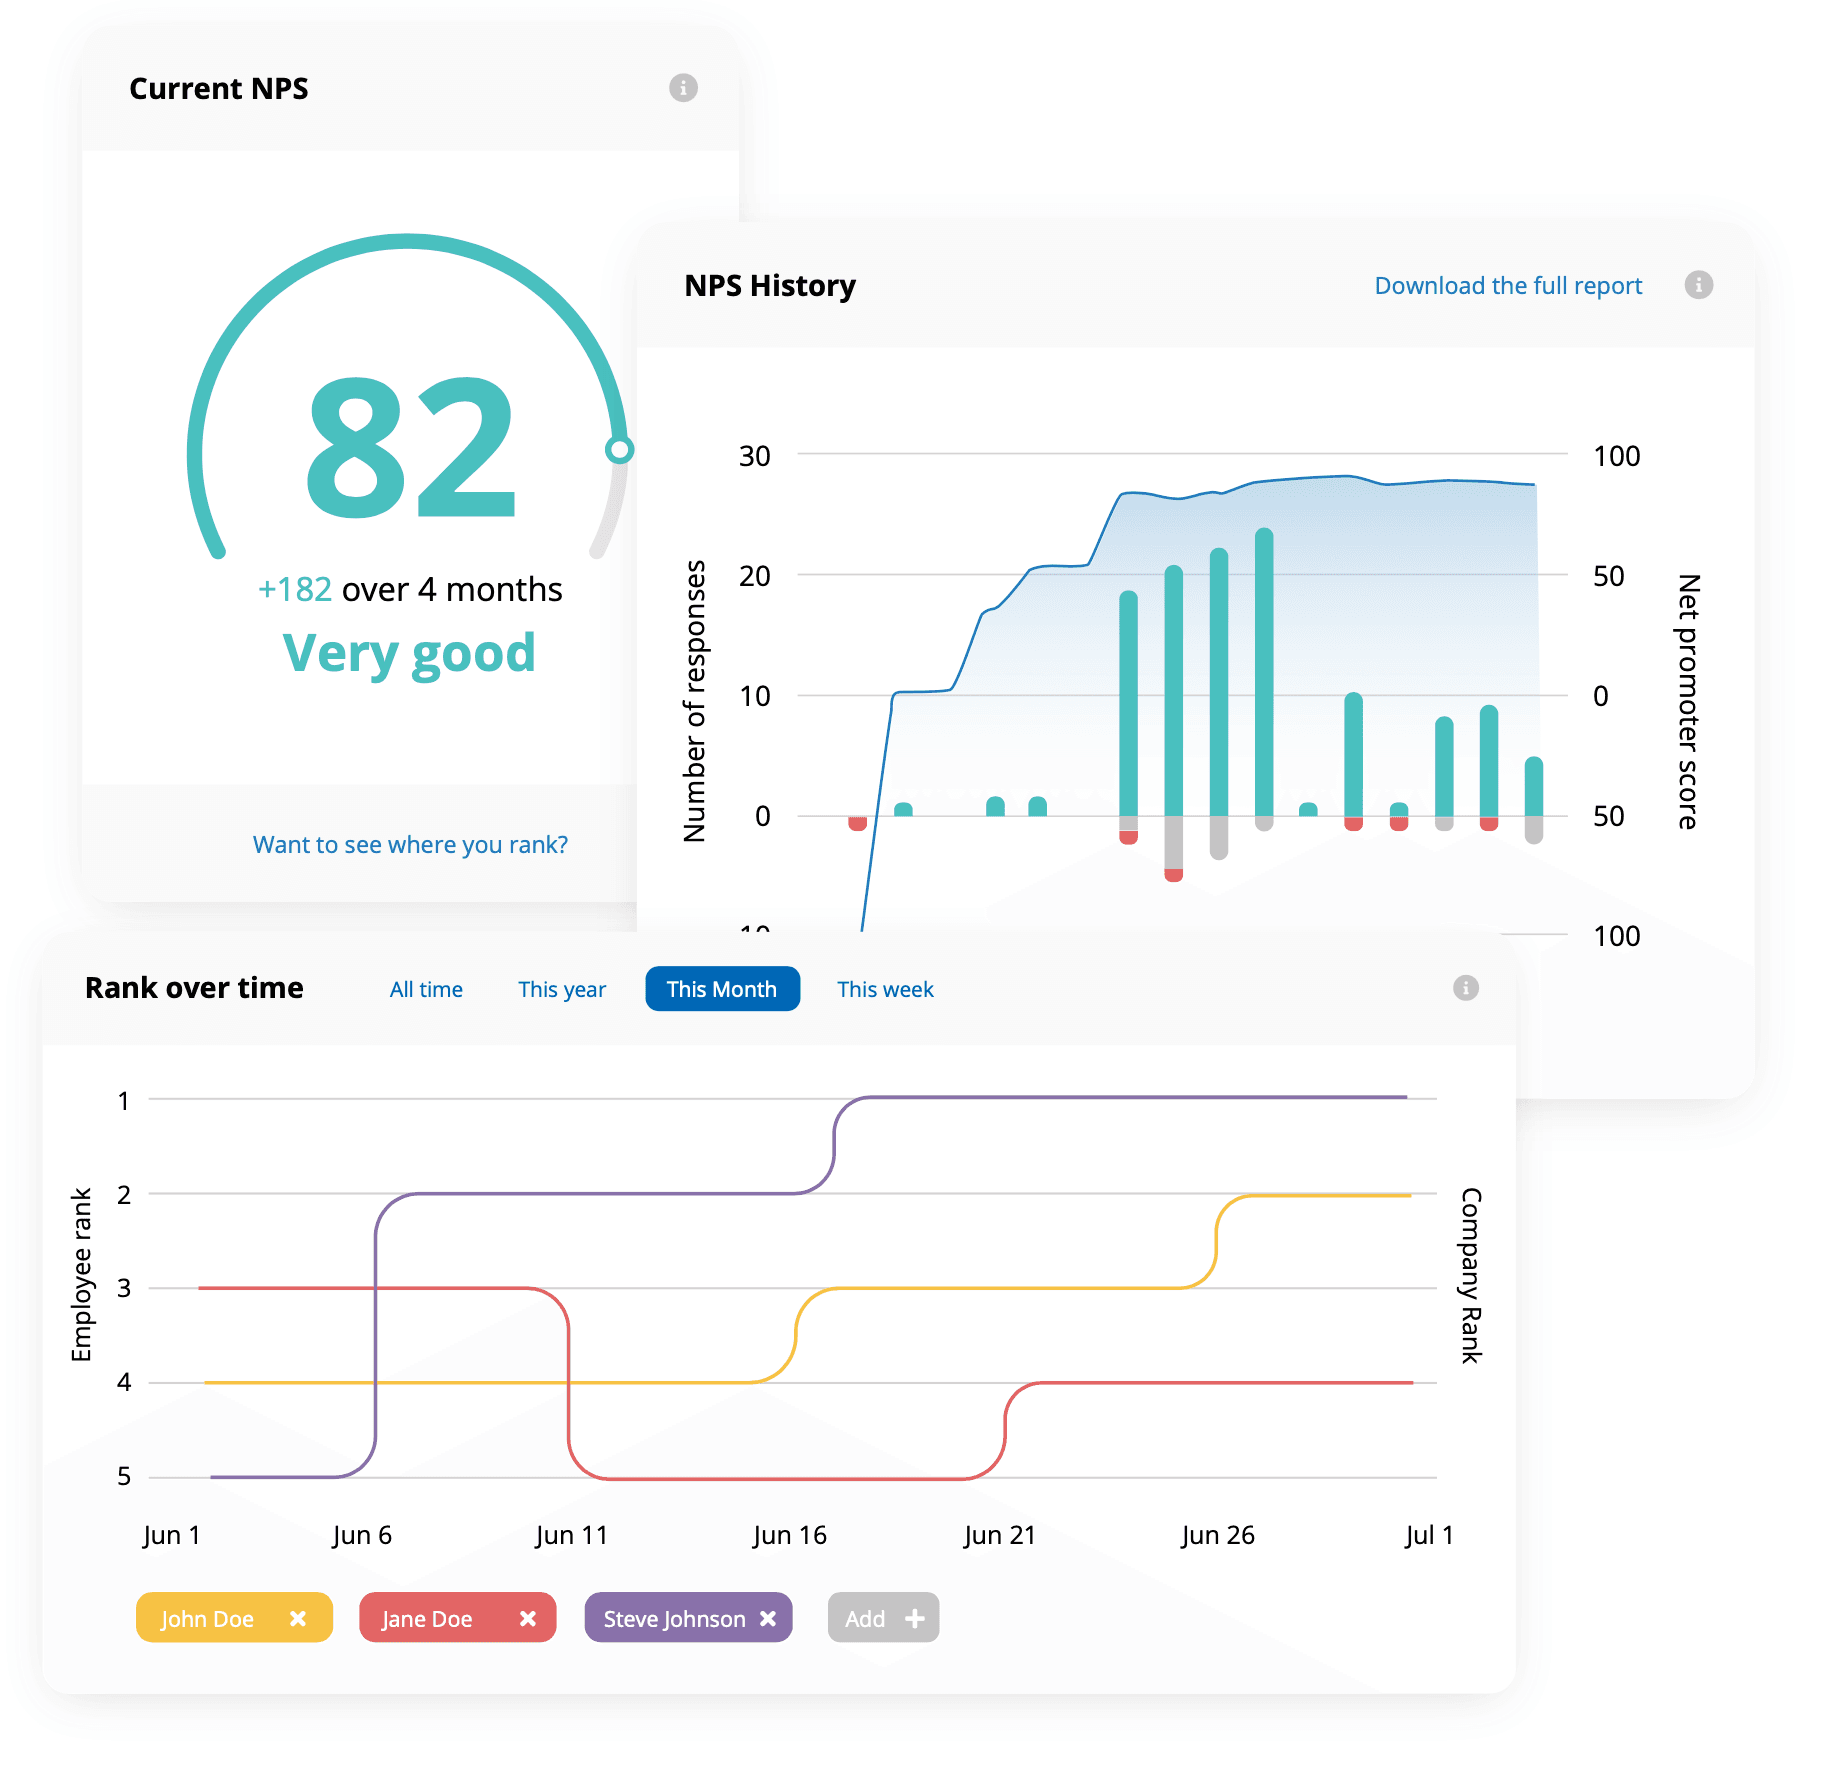Enable the This year filter
Viewport: 1830px width, 1770px height.
point(561,988)
